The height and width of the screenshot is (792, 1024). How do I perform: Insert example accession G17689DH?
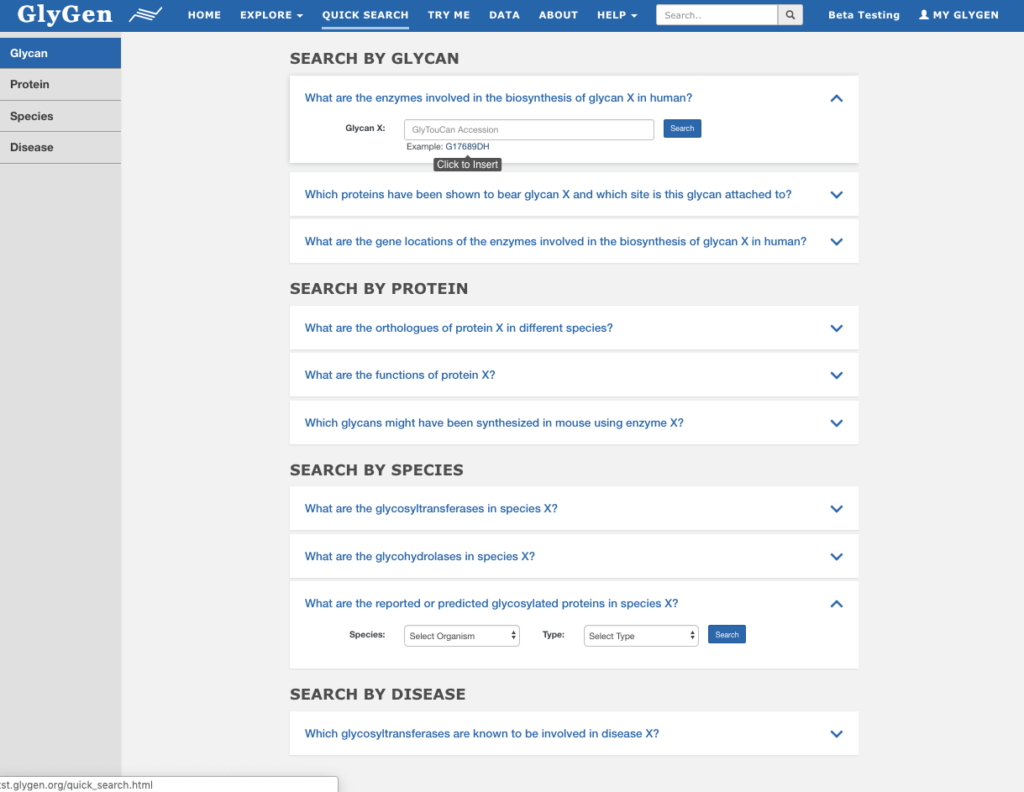click(x=467, y=147)
